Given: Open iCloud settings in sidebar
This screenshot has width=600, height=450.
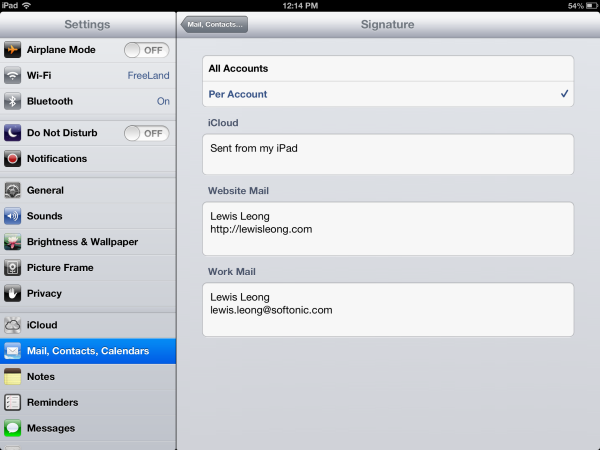Looking at the screenshot, I should (88, 325).
